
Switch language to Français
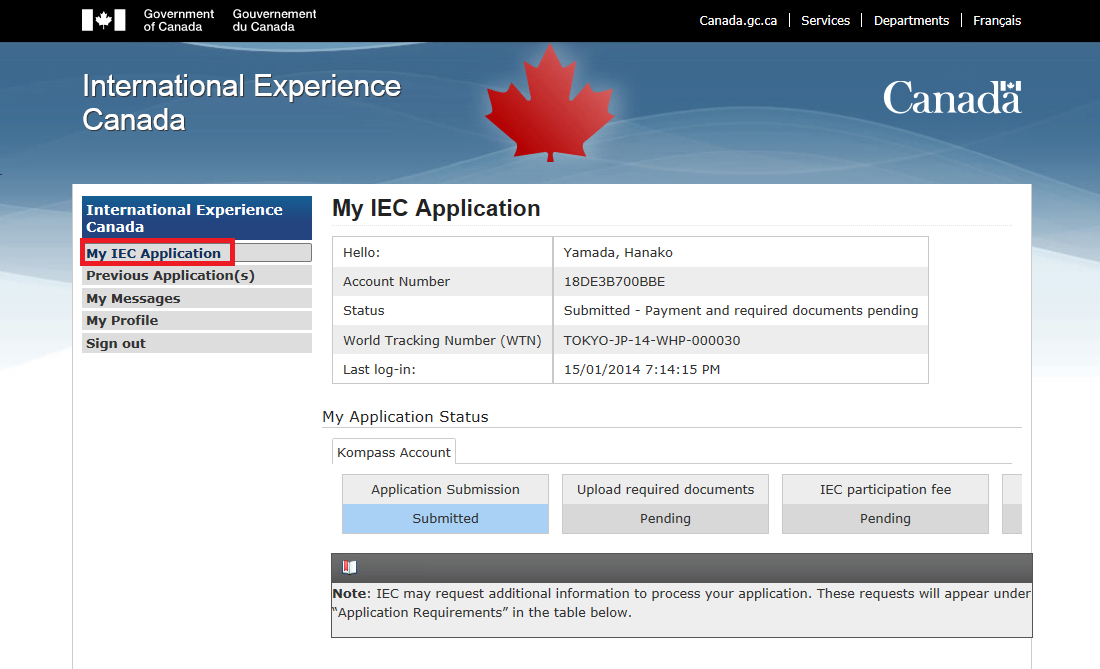tap(997, 20)
